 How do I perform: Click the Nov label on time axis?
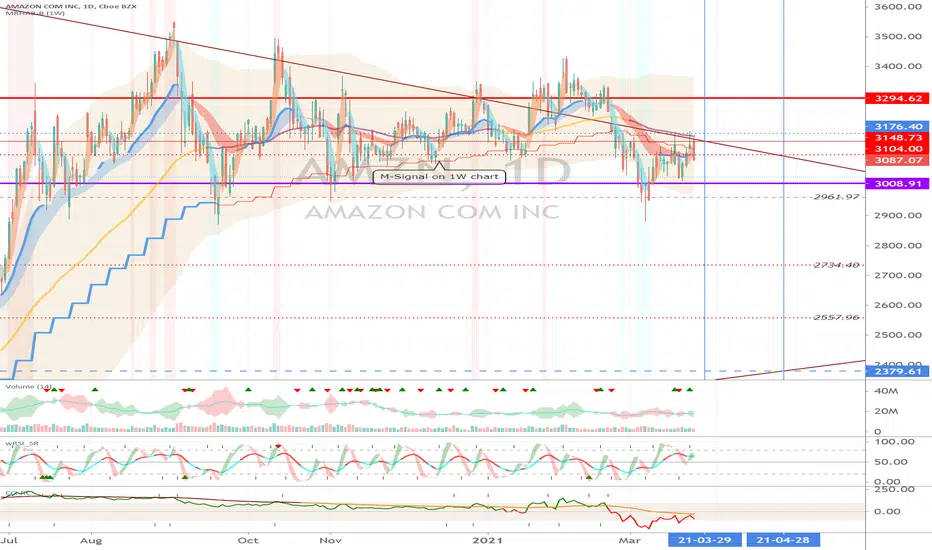tap(330, 540)
